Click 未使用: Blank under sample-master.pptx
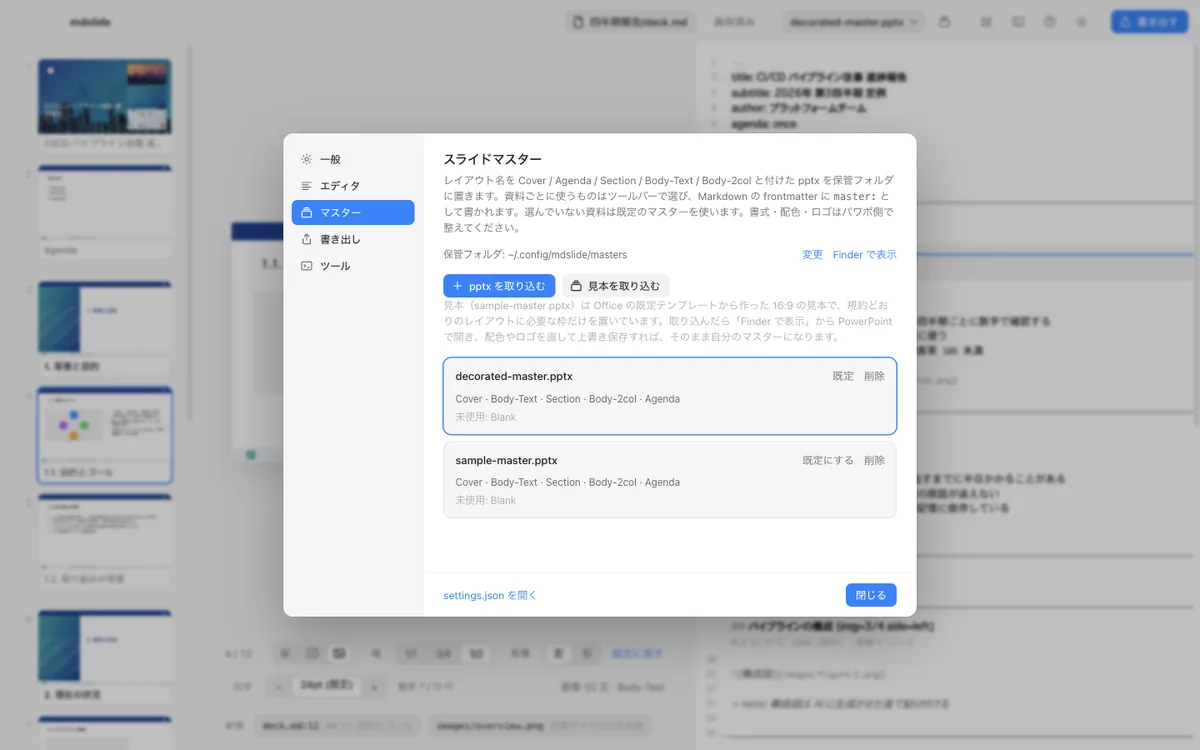Screen dimensions: 1200x750 point(485,500)
